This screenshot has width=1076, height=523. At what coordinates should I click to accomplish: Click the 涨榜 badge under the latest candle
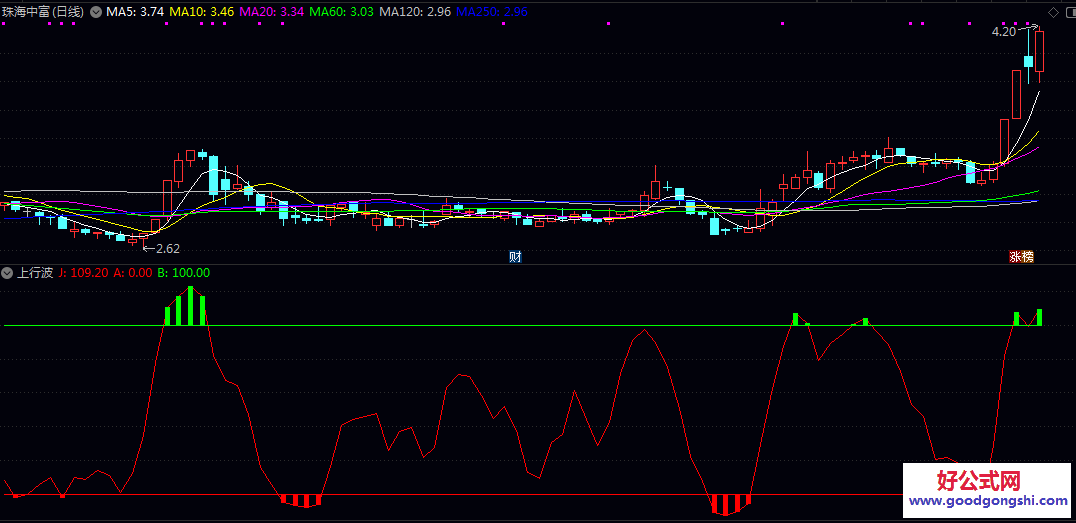(x=1021, y=257)
